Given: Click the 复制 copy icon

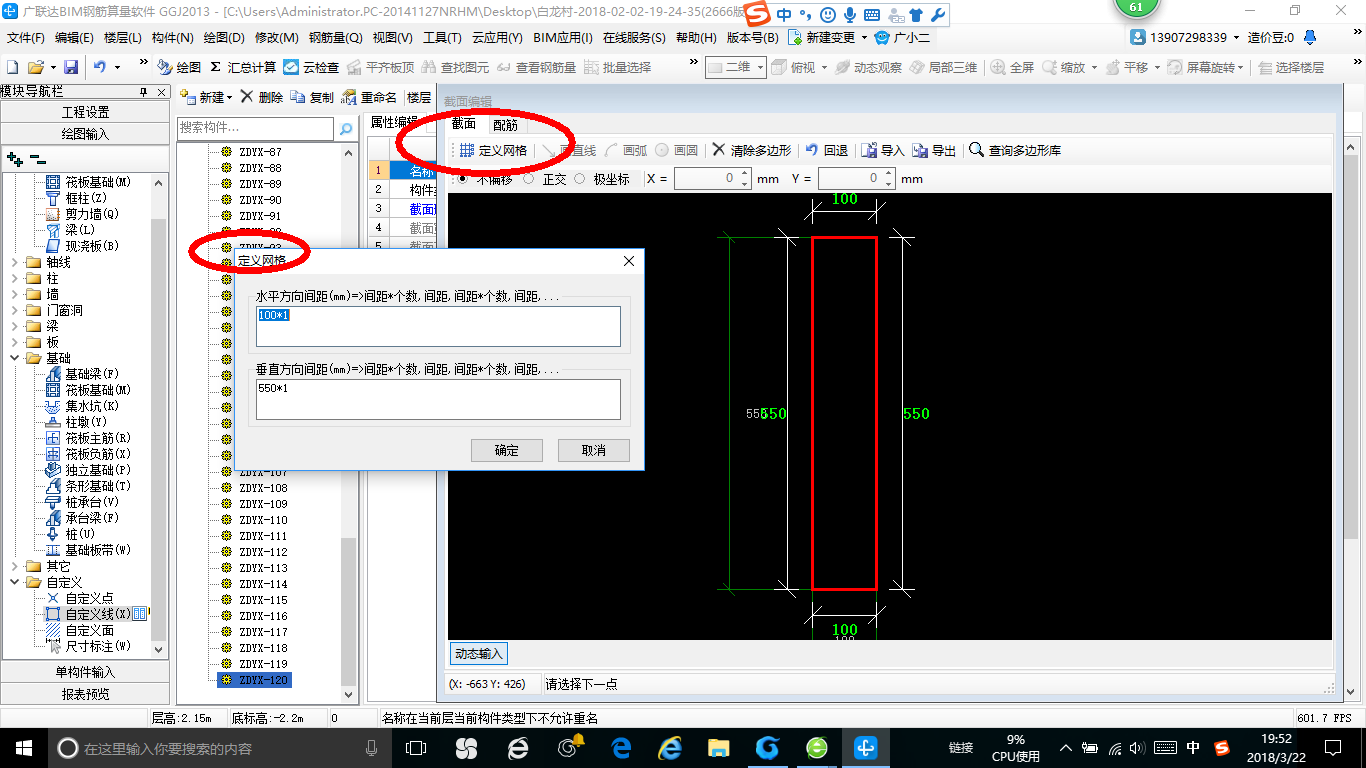Looking at the screenshot, I should pos(298,97).
